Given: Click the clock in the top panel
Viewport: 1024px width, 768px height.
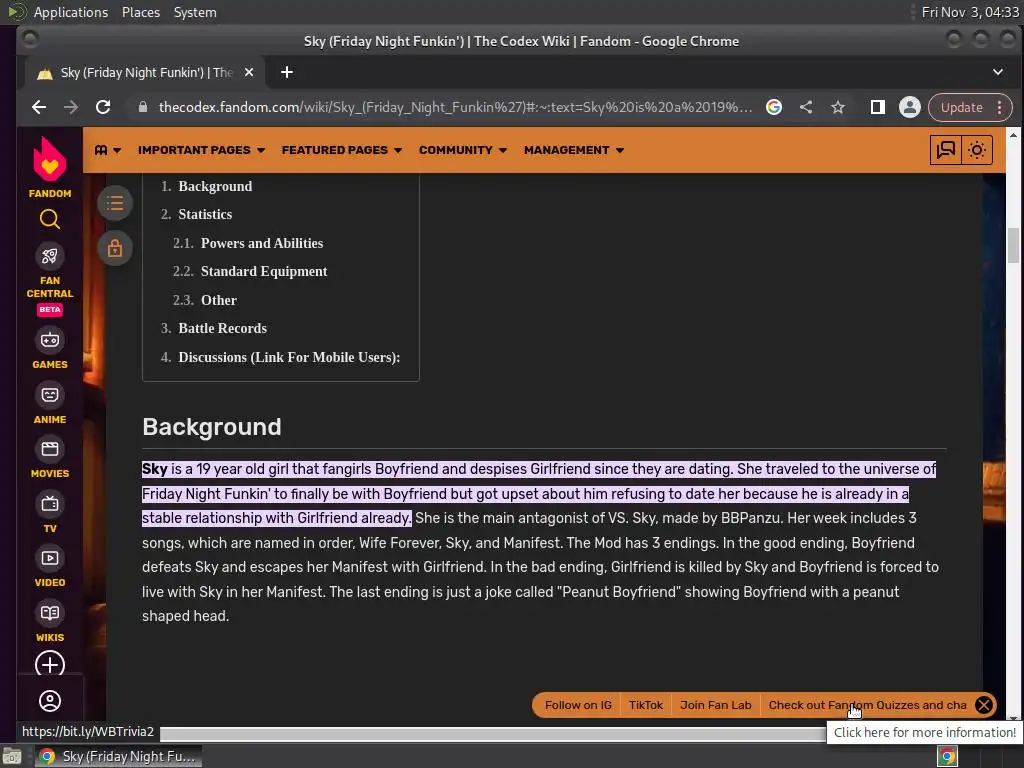Looking at the screenshot, I should [969, 12].
